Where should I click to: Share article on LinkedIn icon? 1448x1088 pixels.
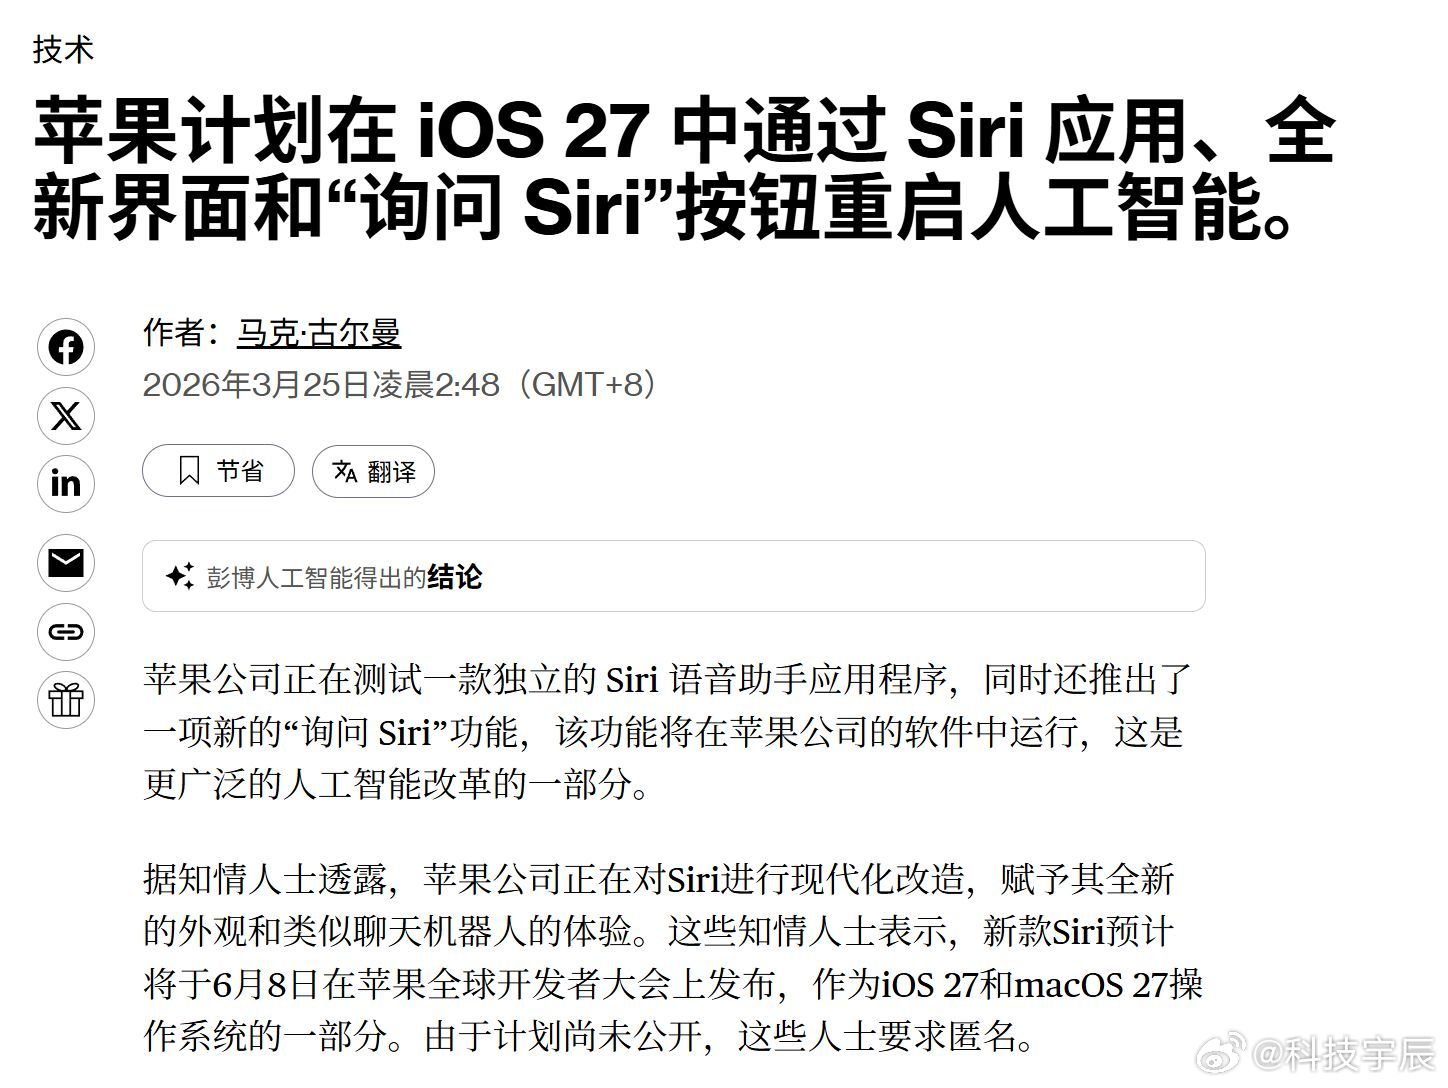pyautogui.click(x=66, y=484)
